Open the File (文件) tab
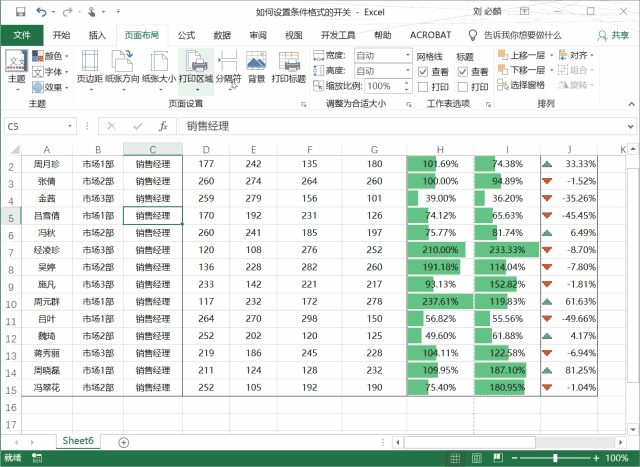The height and width of the screenshot is (467, 640). tap(22, 35)
